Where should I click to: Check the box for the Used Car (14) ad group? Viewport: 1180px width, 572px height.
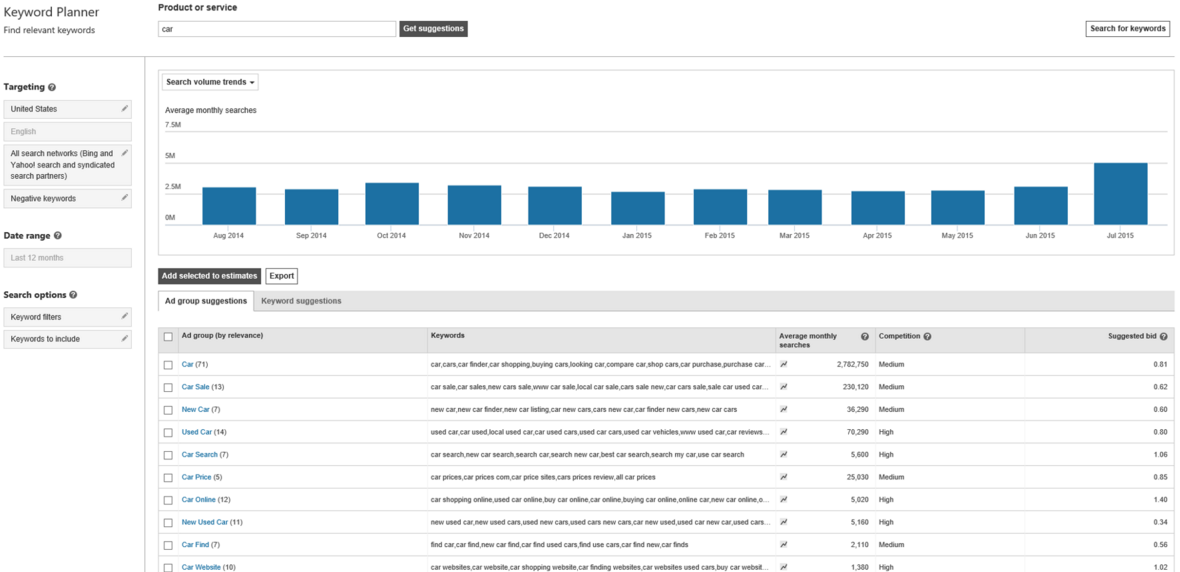(x=168, y=433)
